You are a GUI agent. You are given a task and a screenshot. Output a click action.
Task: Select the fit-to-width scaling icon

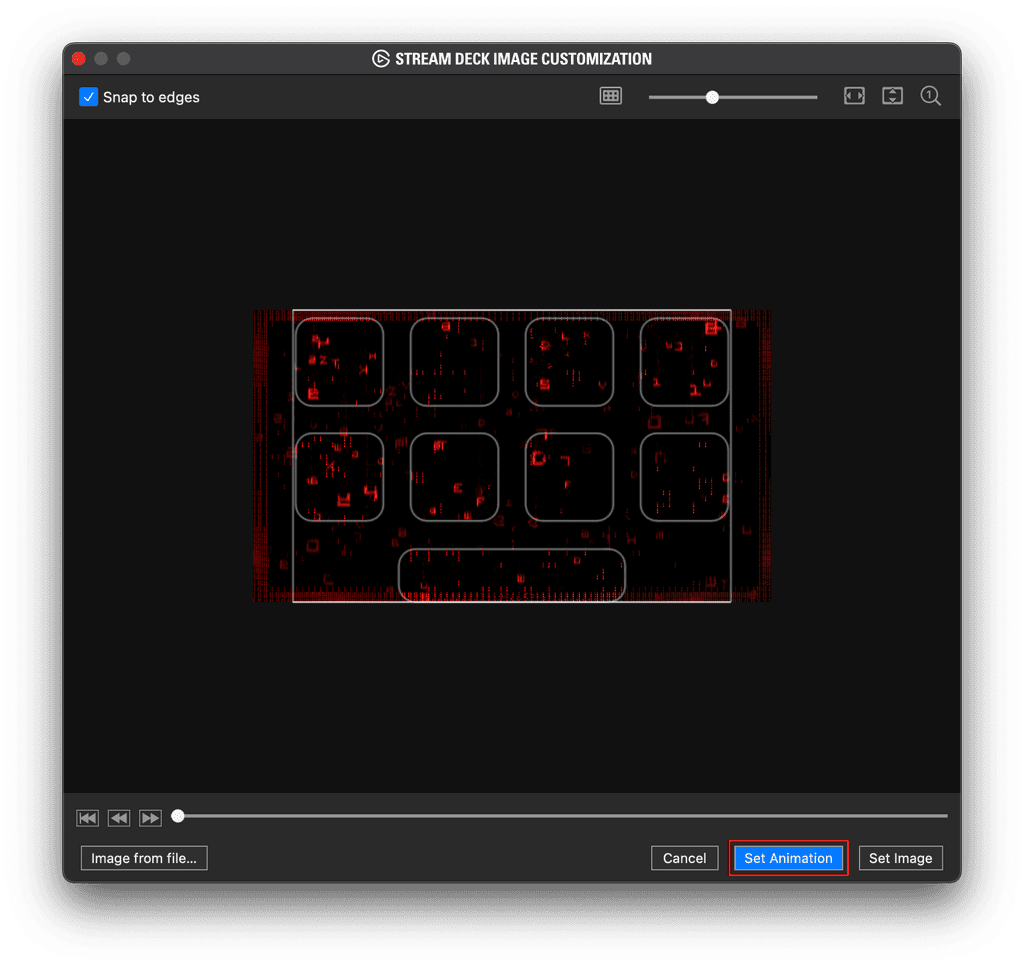click(854, 96)
